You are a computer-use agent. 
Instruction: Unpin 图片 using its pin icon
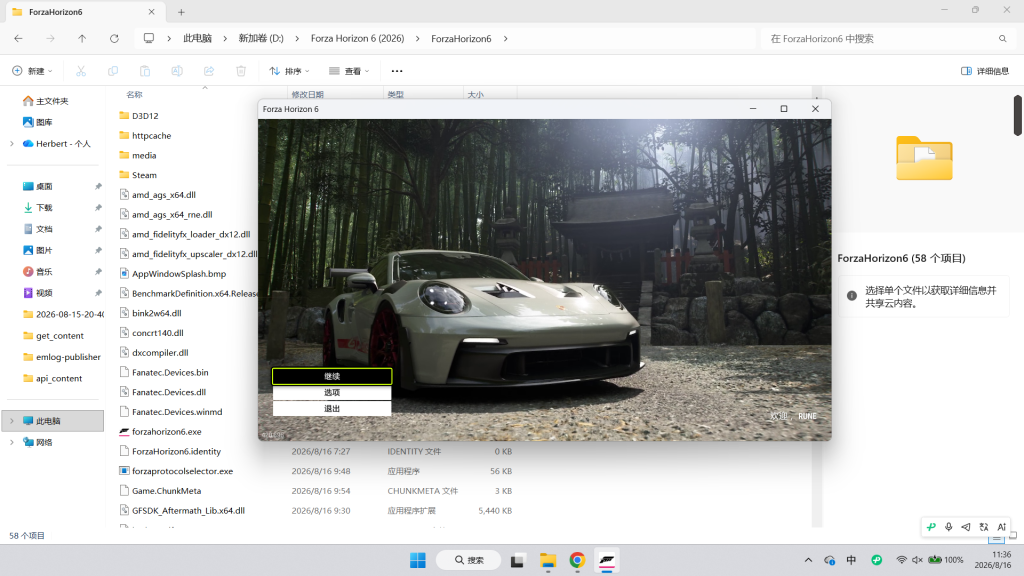(98, 250)
